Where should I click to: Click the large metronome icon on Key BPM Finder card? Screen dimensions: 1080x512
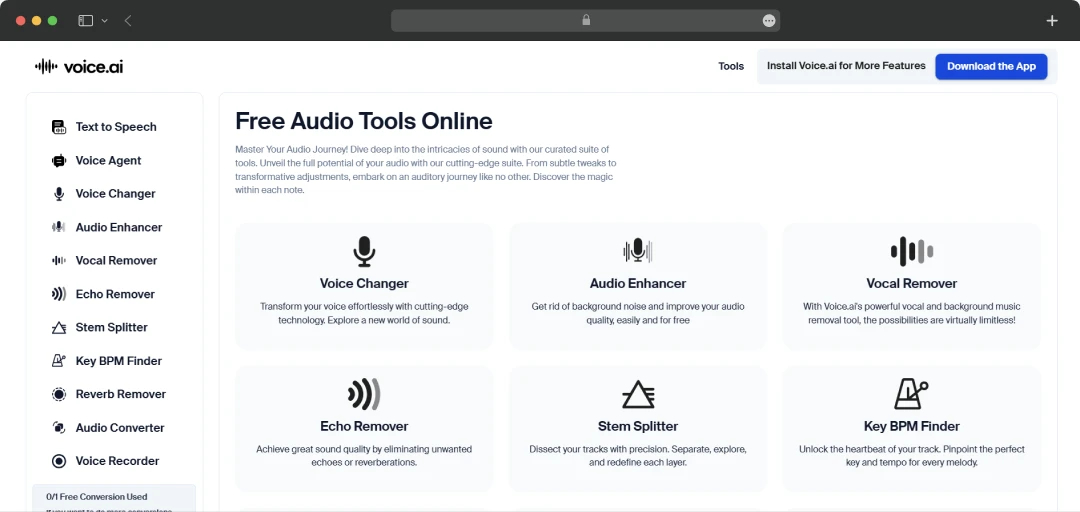[x=911, y=394]
